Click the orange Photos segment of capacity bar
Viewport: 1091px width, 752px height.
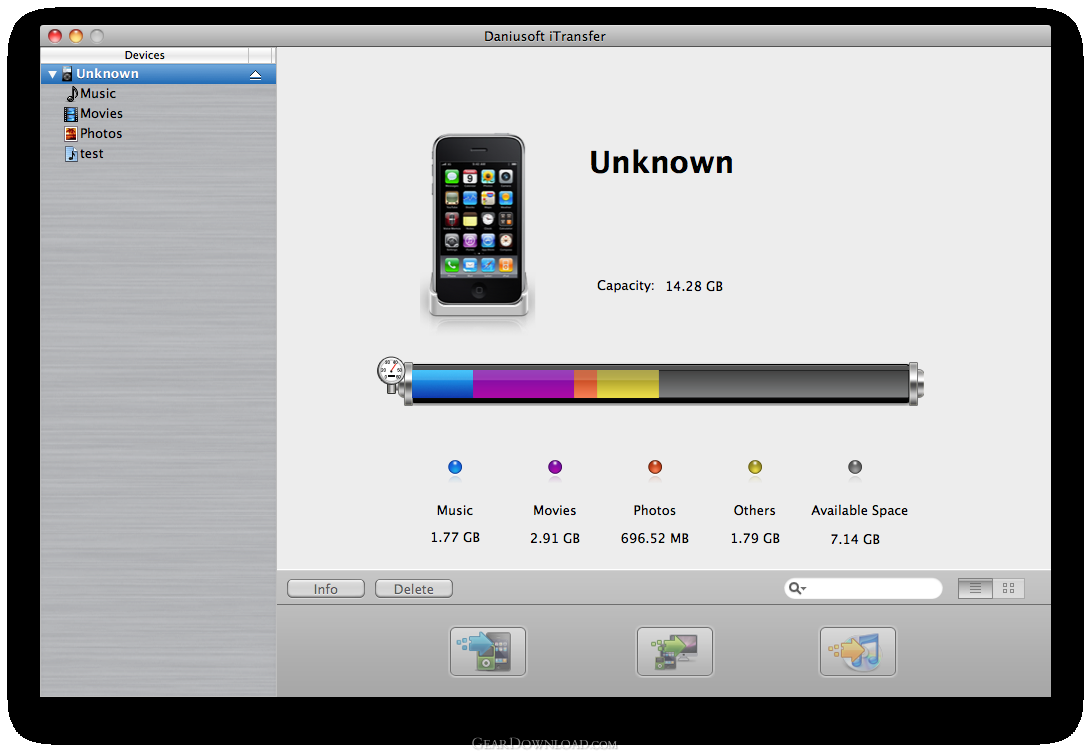tap(585, 384)
